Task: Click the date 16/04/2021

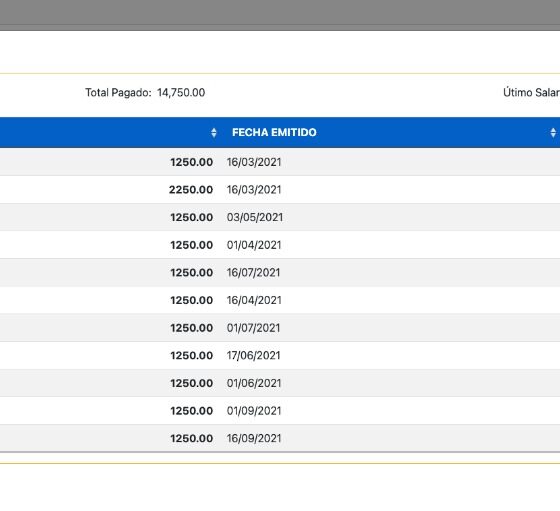Action: [254, 300]
